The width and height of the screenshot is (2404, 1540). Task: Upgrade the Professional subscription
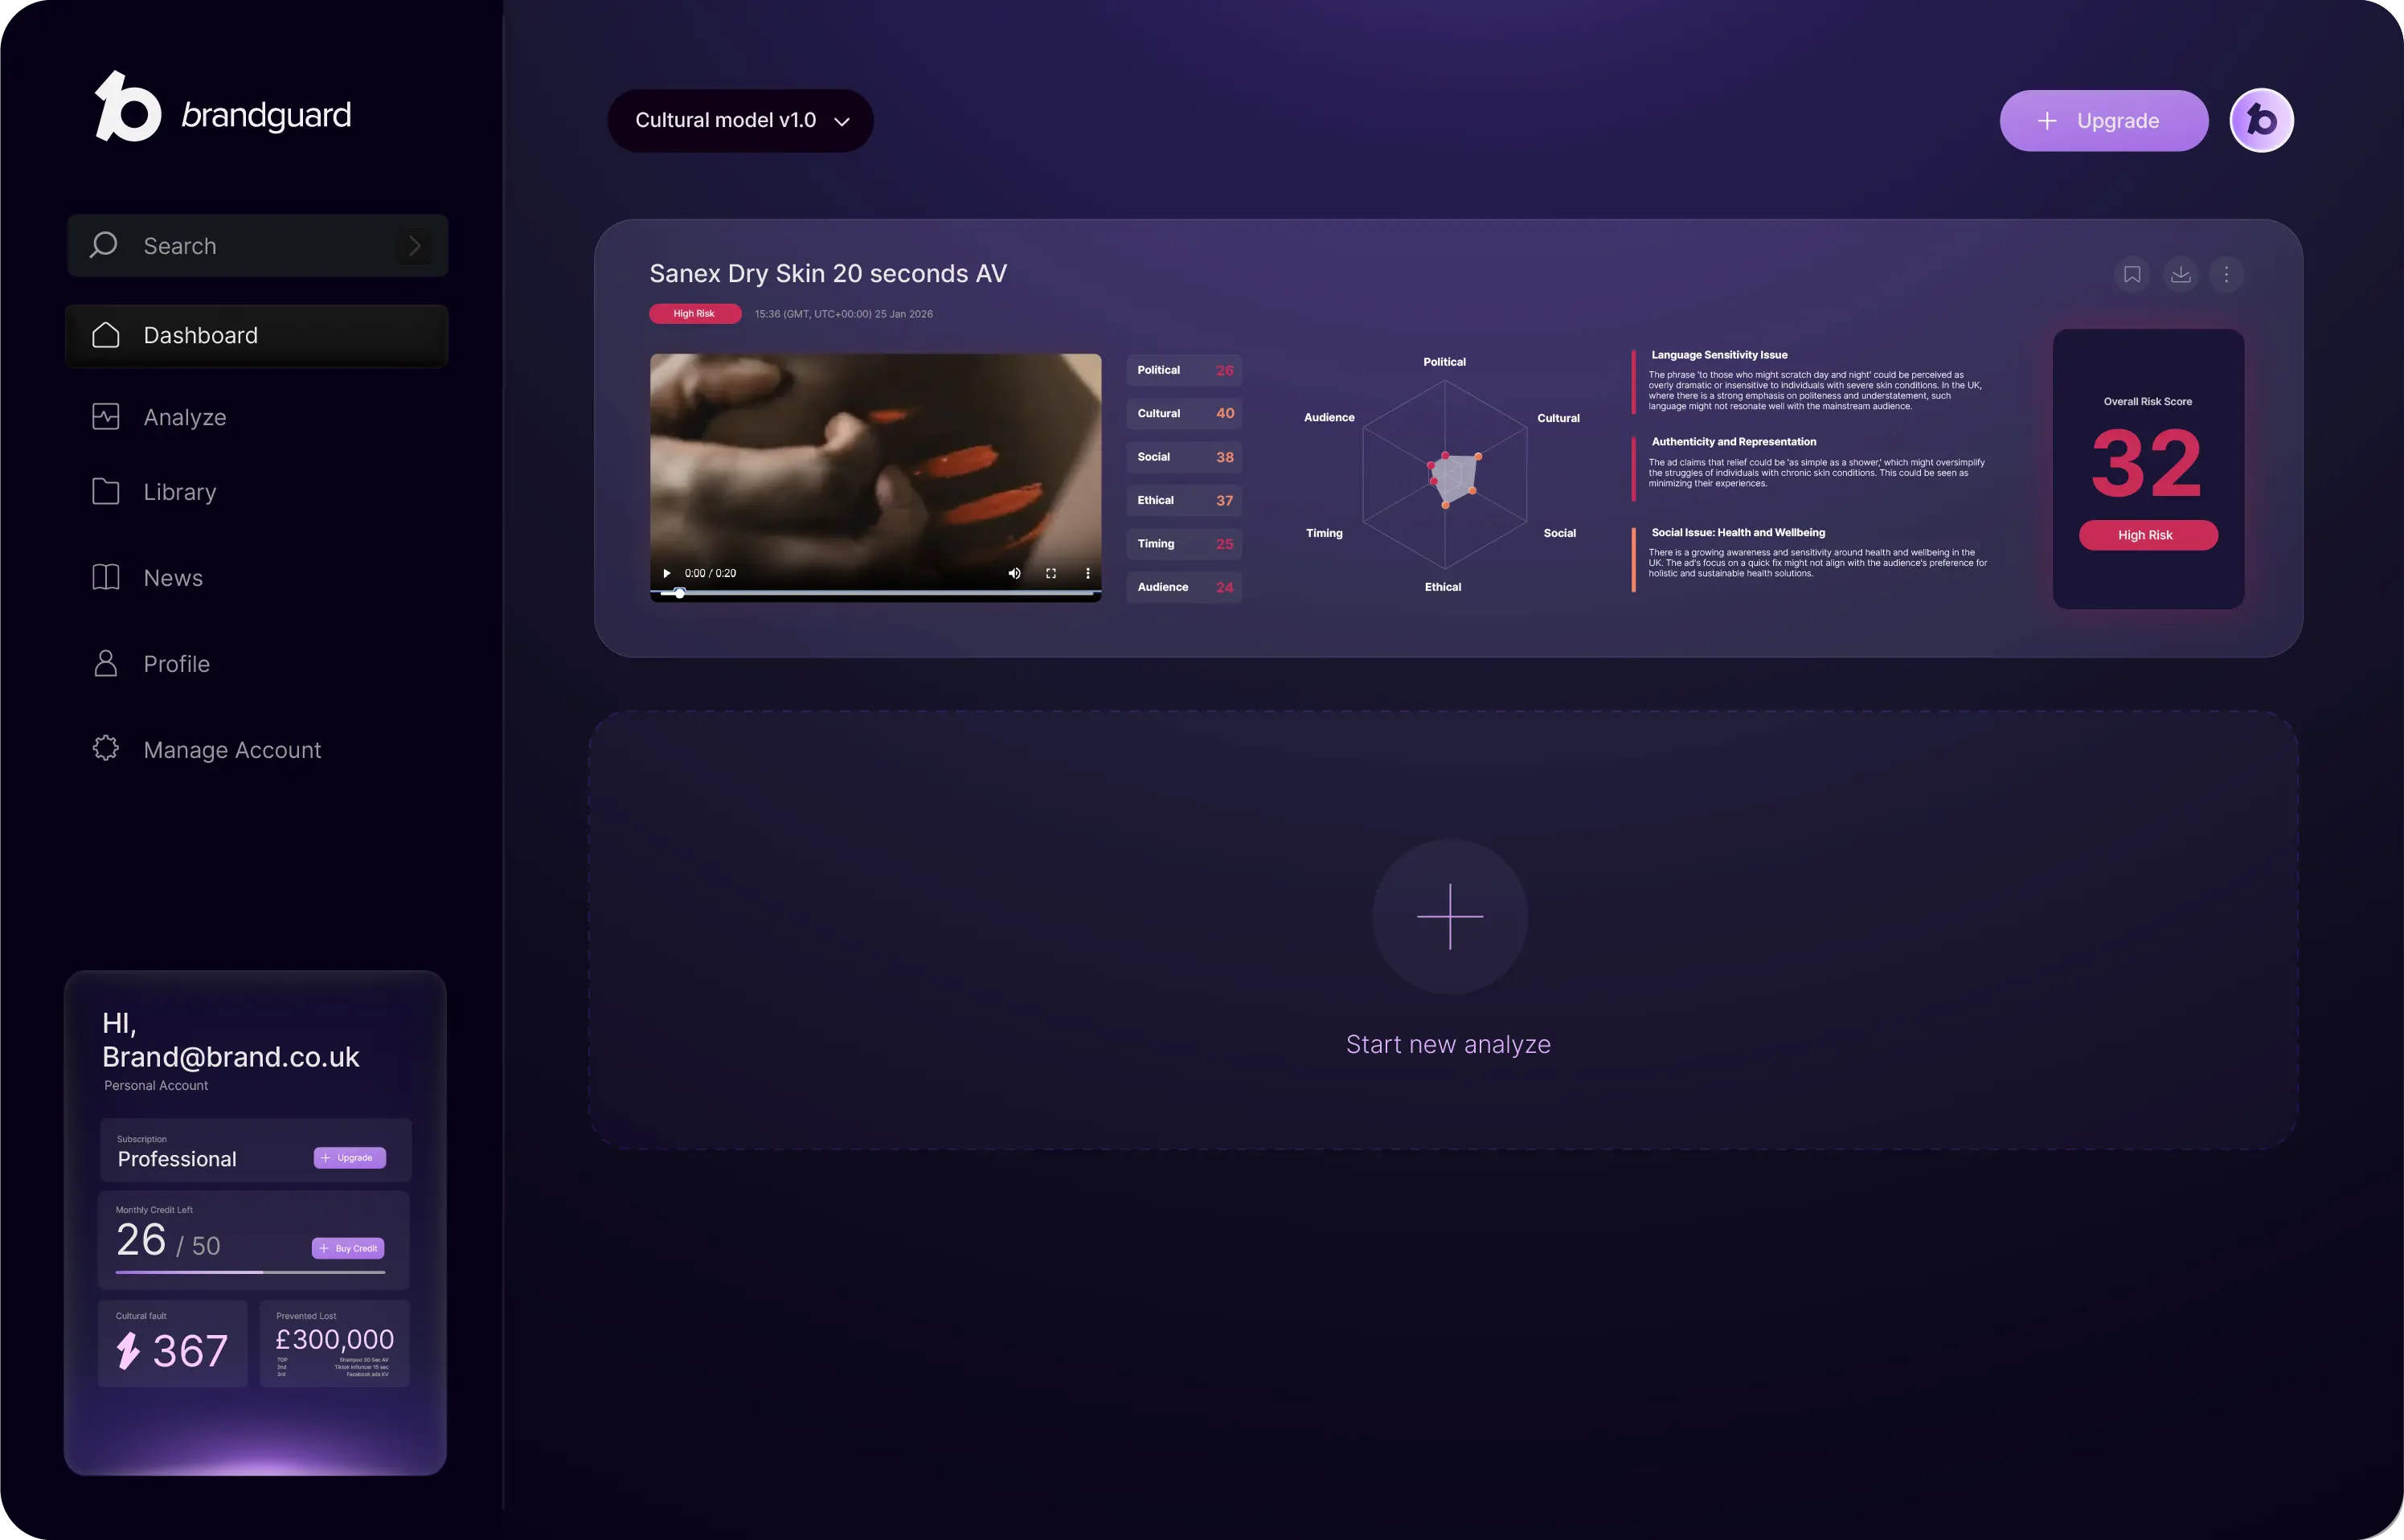pos(349,1158)
